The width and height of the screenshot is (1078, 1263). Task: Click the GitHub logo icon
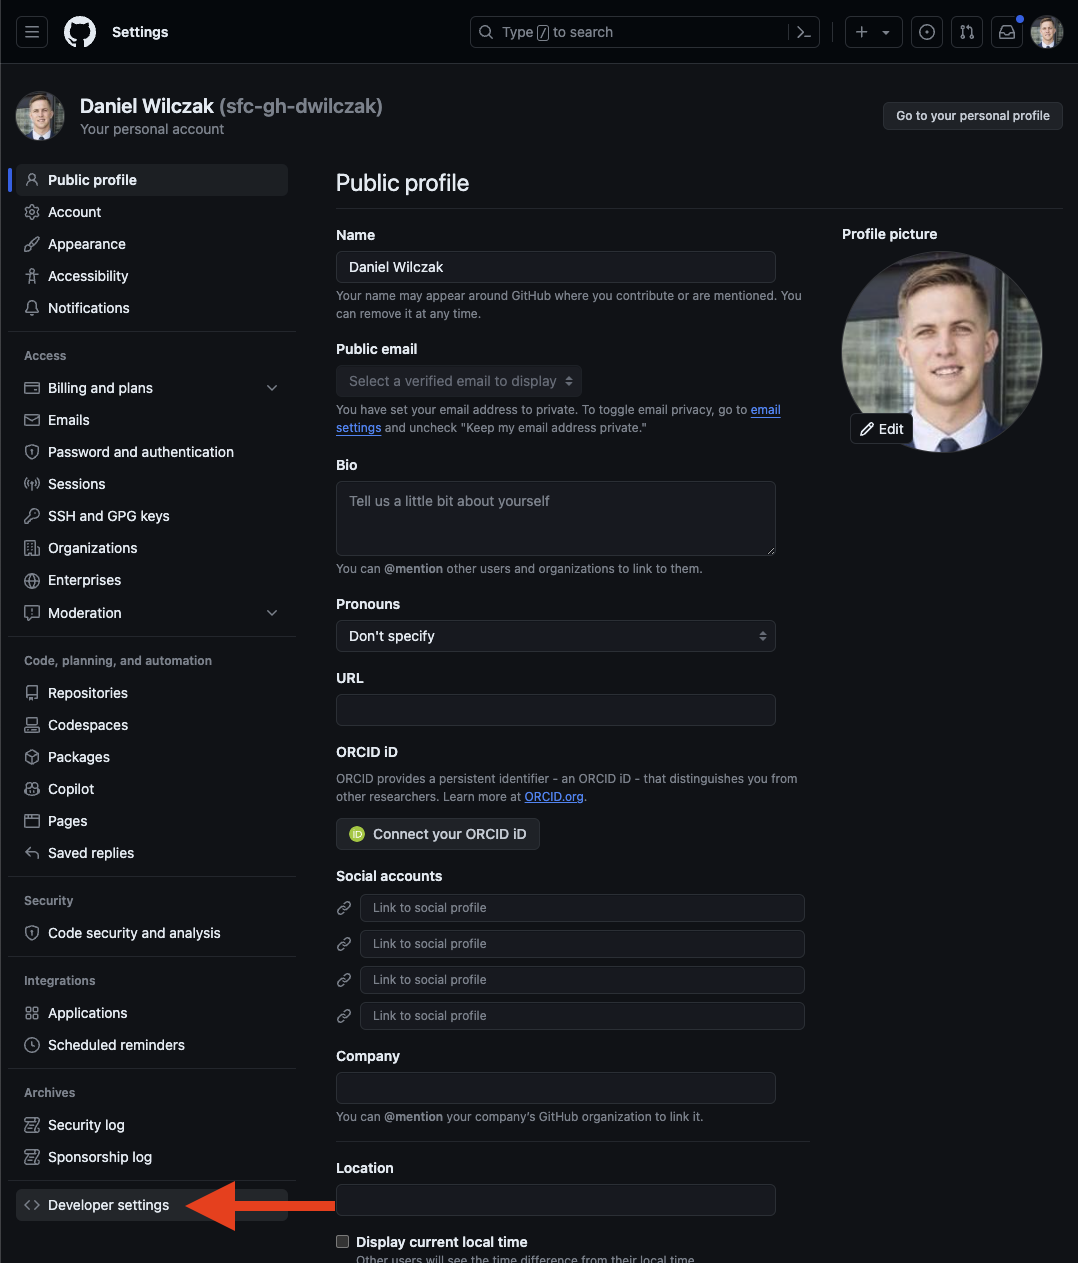click(x=80, y=32)
